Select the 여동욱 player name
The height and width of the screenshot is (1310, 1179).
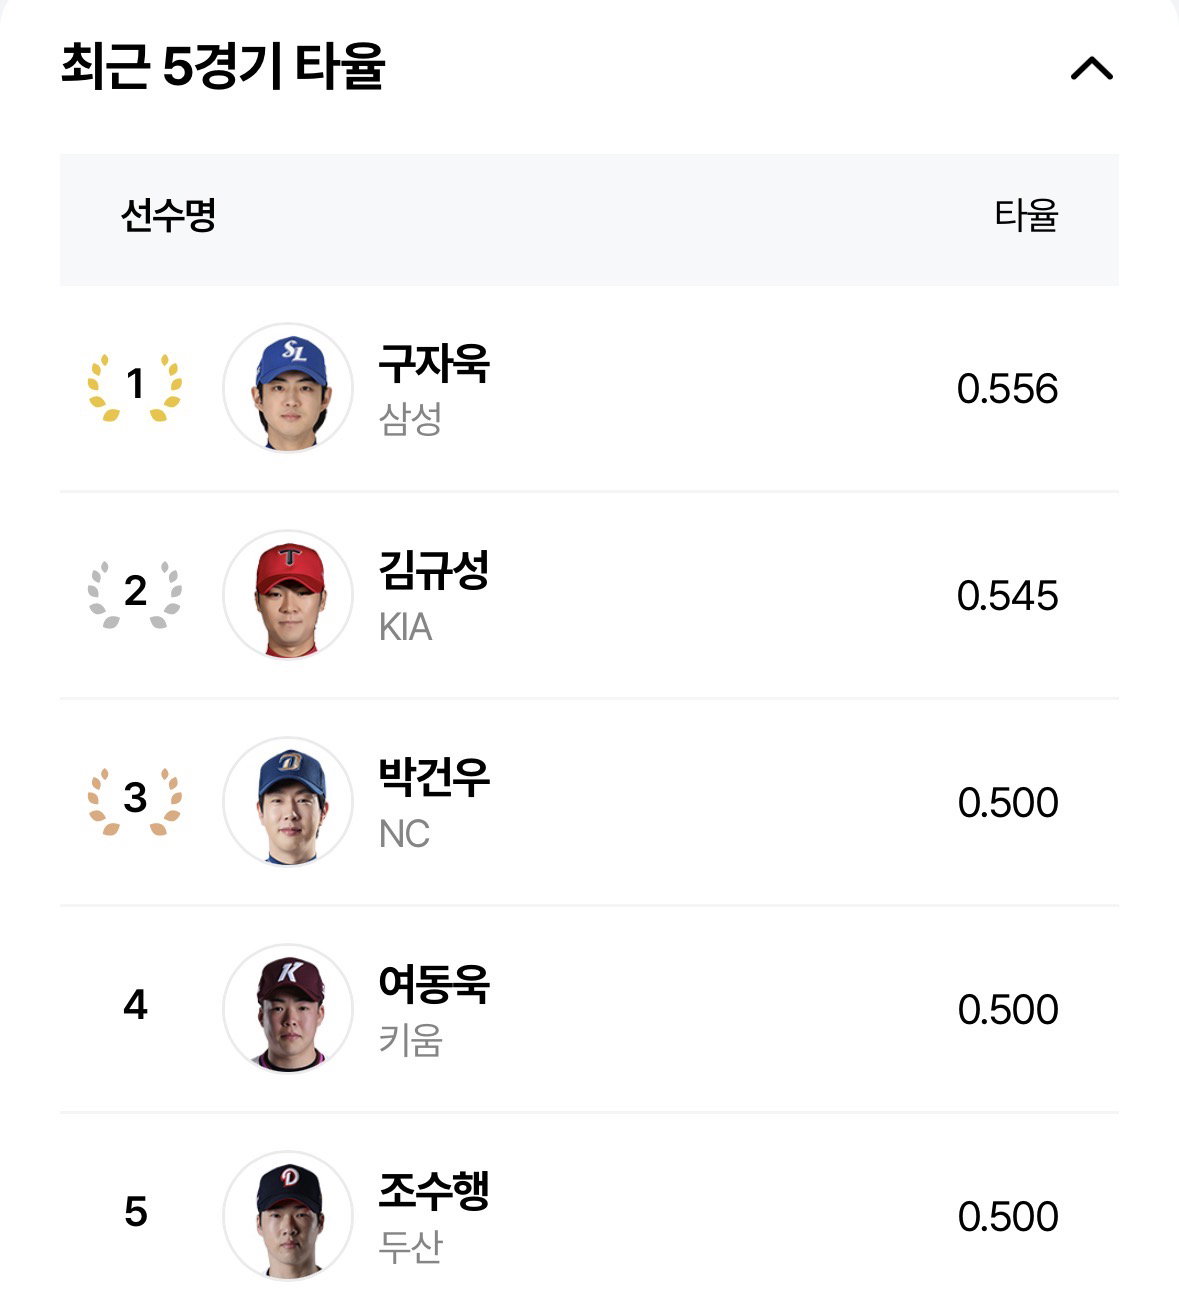click(434, 984)
